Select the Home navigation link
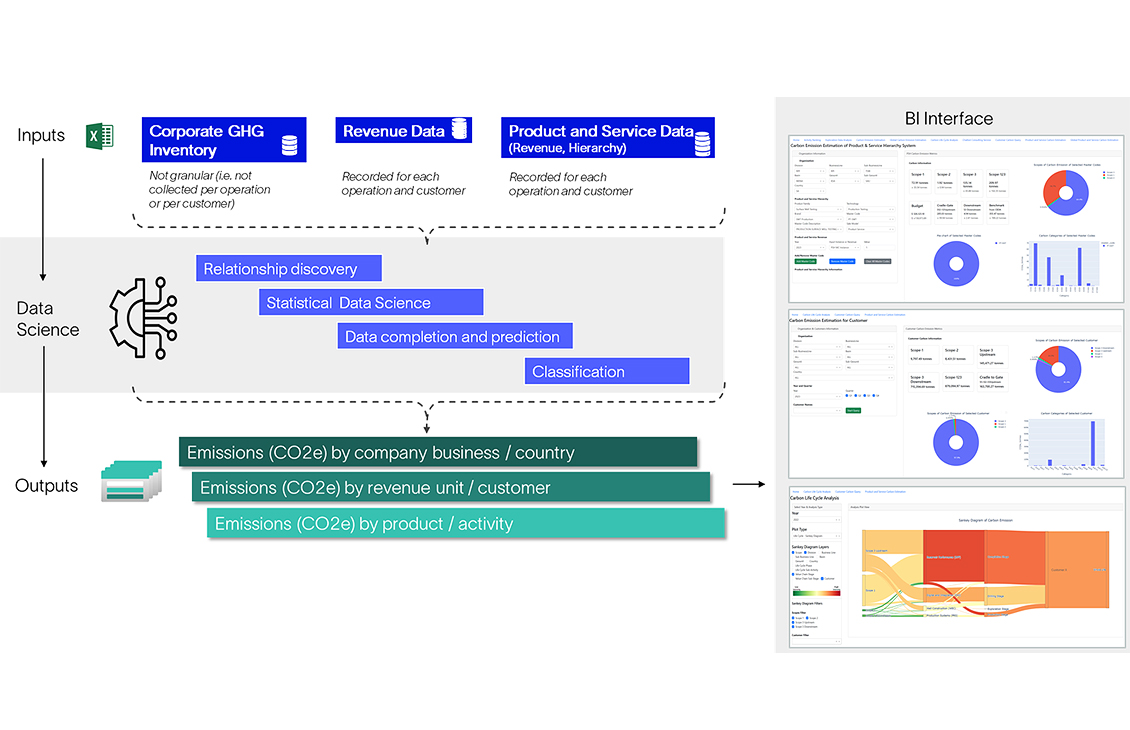The width and height of the screenshot is (1130, 730). 796,139
